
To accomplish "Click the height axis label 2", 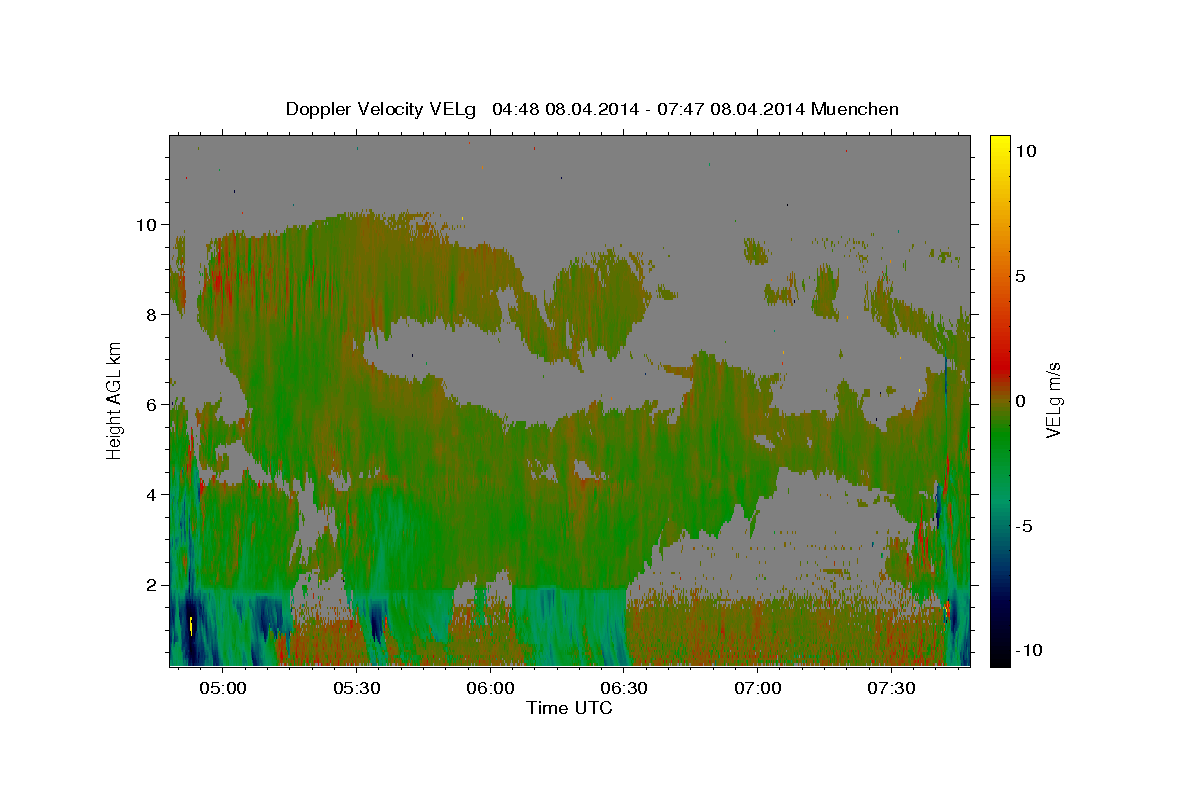I will (154, 585).
